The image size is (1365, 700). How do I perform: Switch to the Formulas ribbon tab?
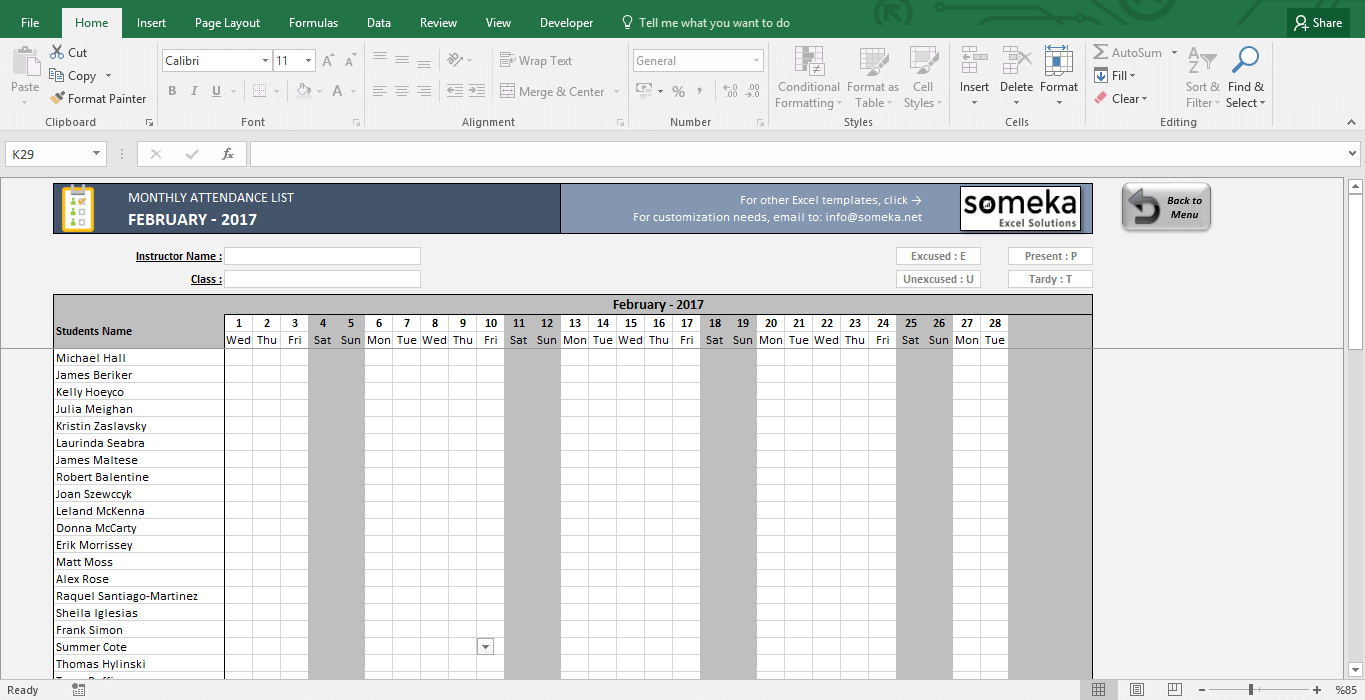pos(313,23)
